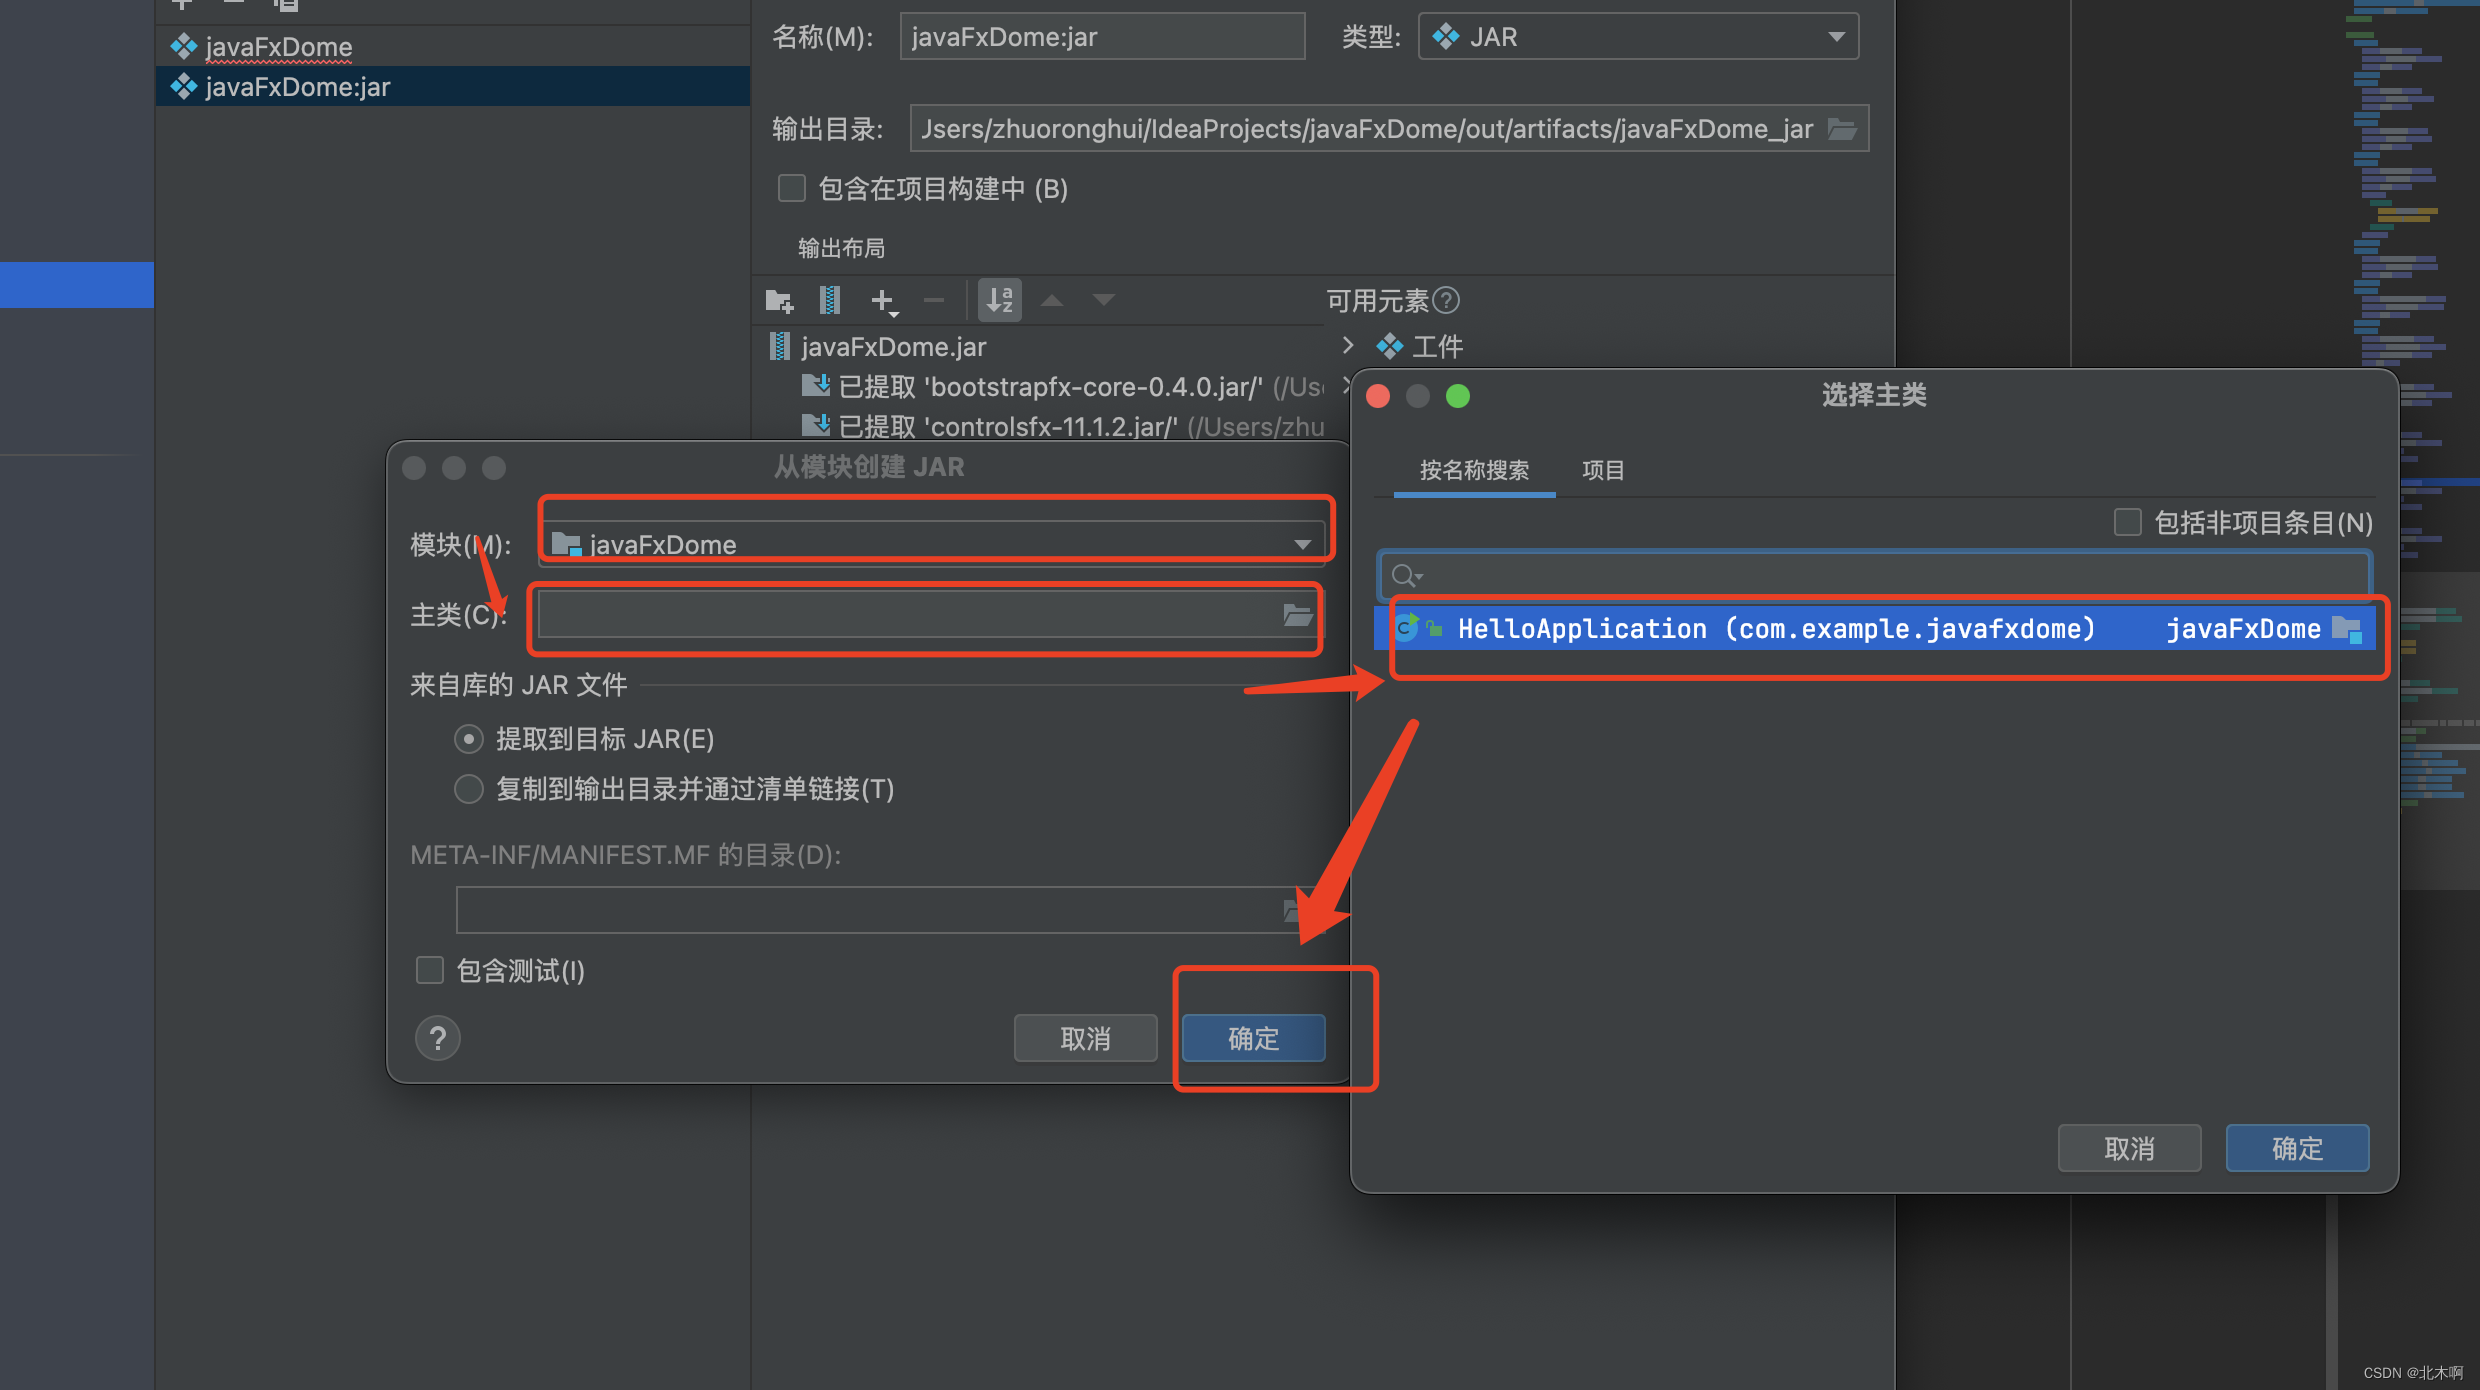This screenshot has width=2480, height=1390.
Task: Click the 确定 button in JAR dialog
Action: pyautogui.click(x=1252, y=1038)
